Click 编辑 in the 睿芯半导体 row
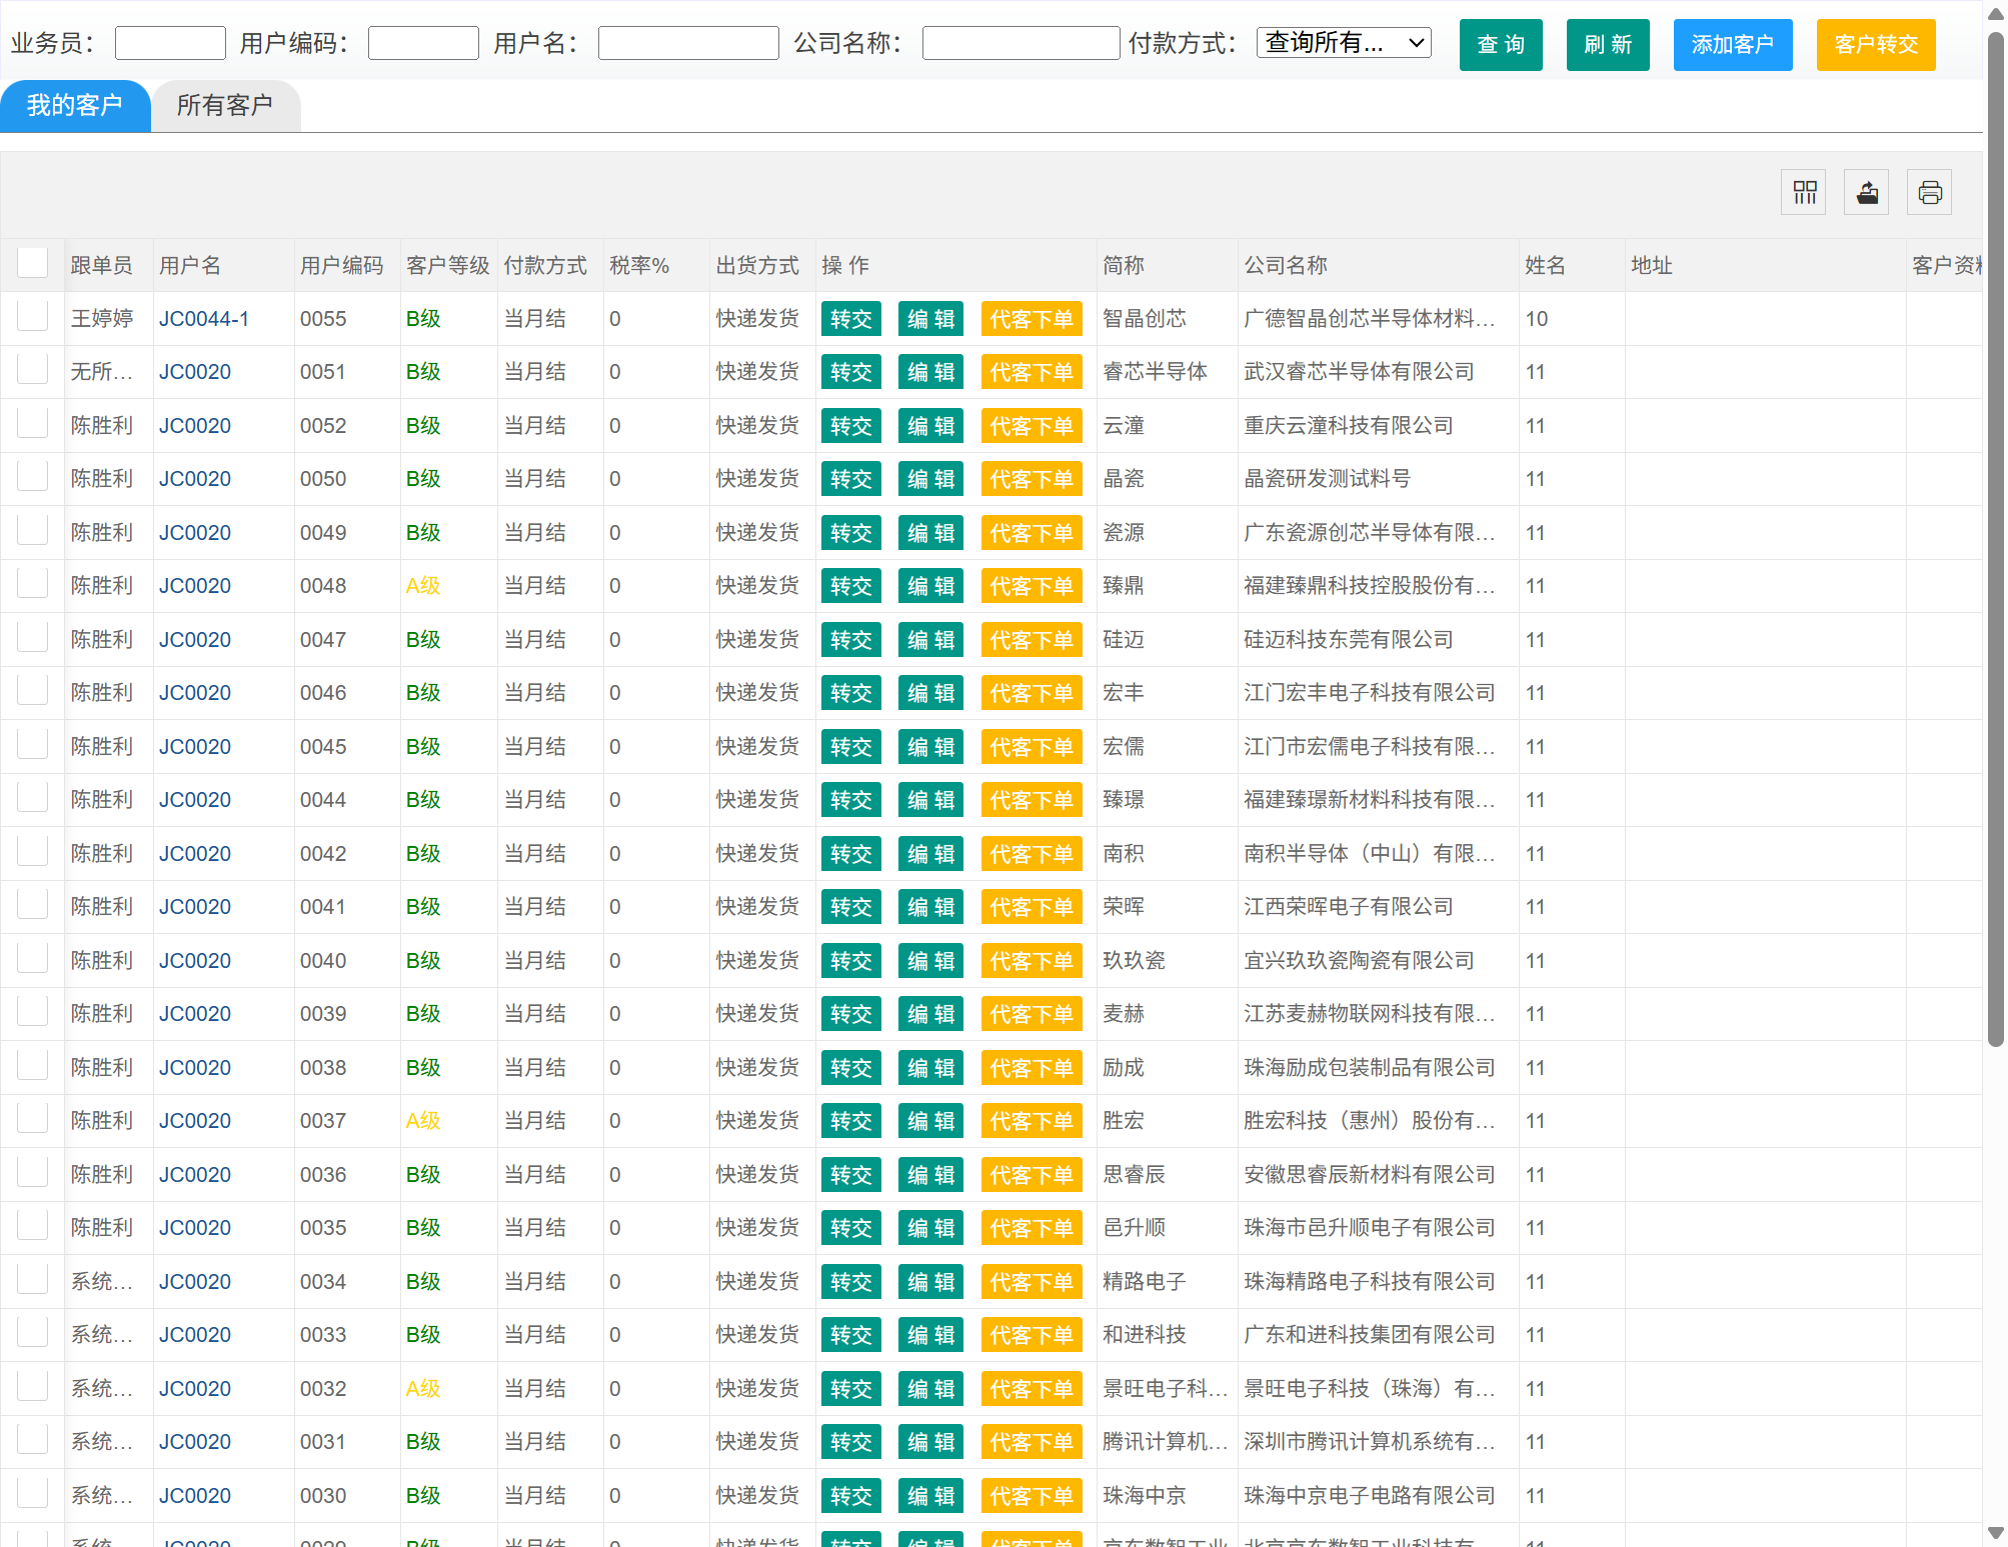 point(930,372)
